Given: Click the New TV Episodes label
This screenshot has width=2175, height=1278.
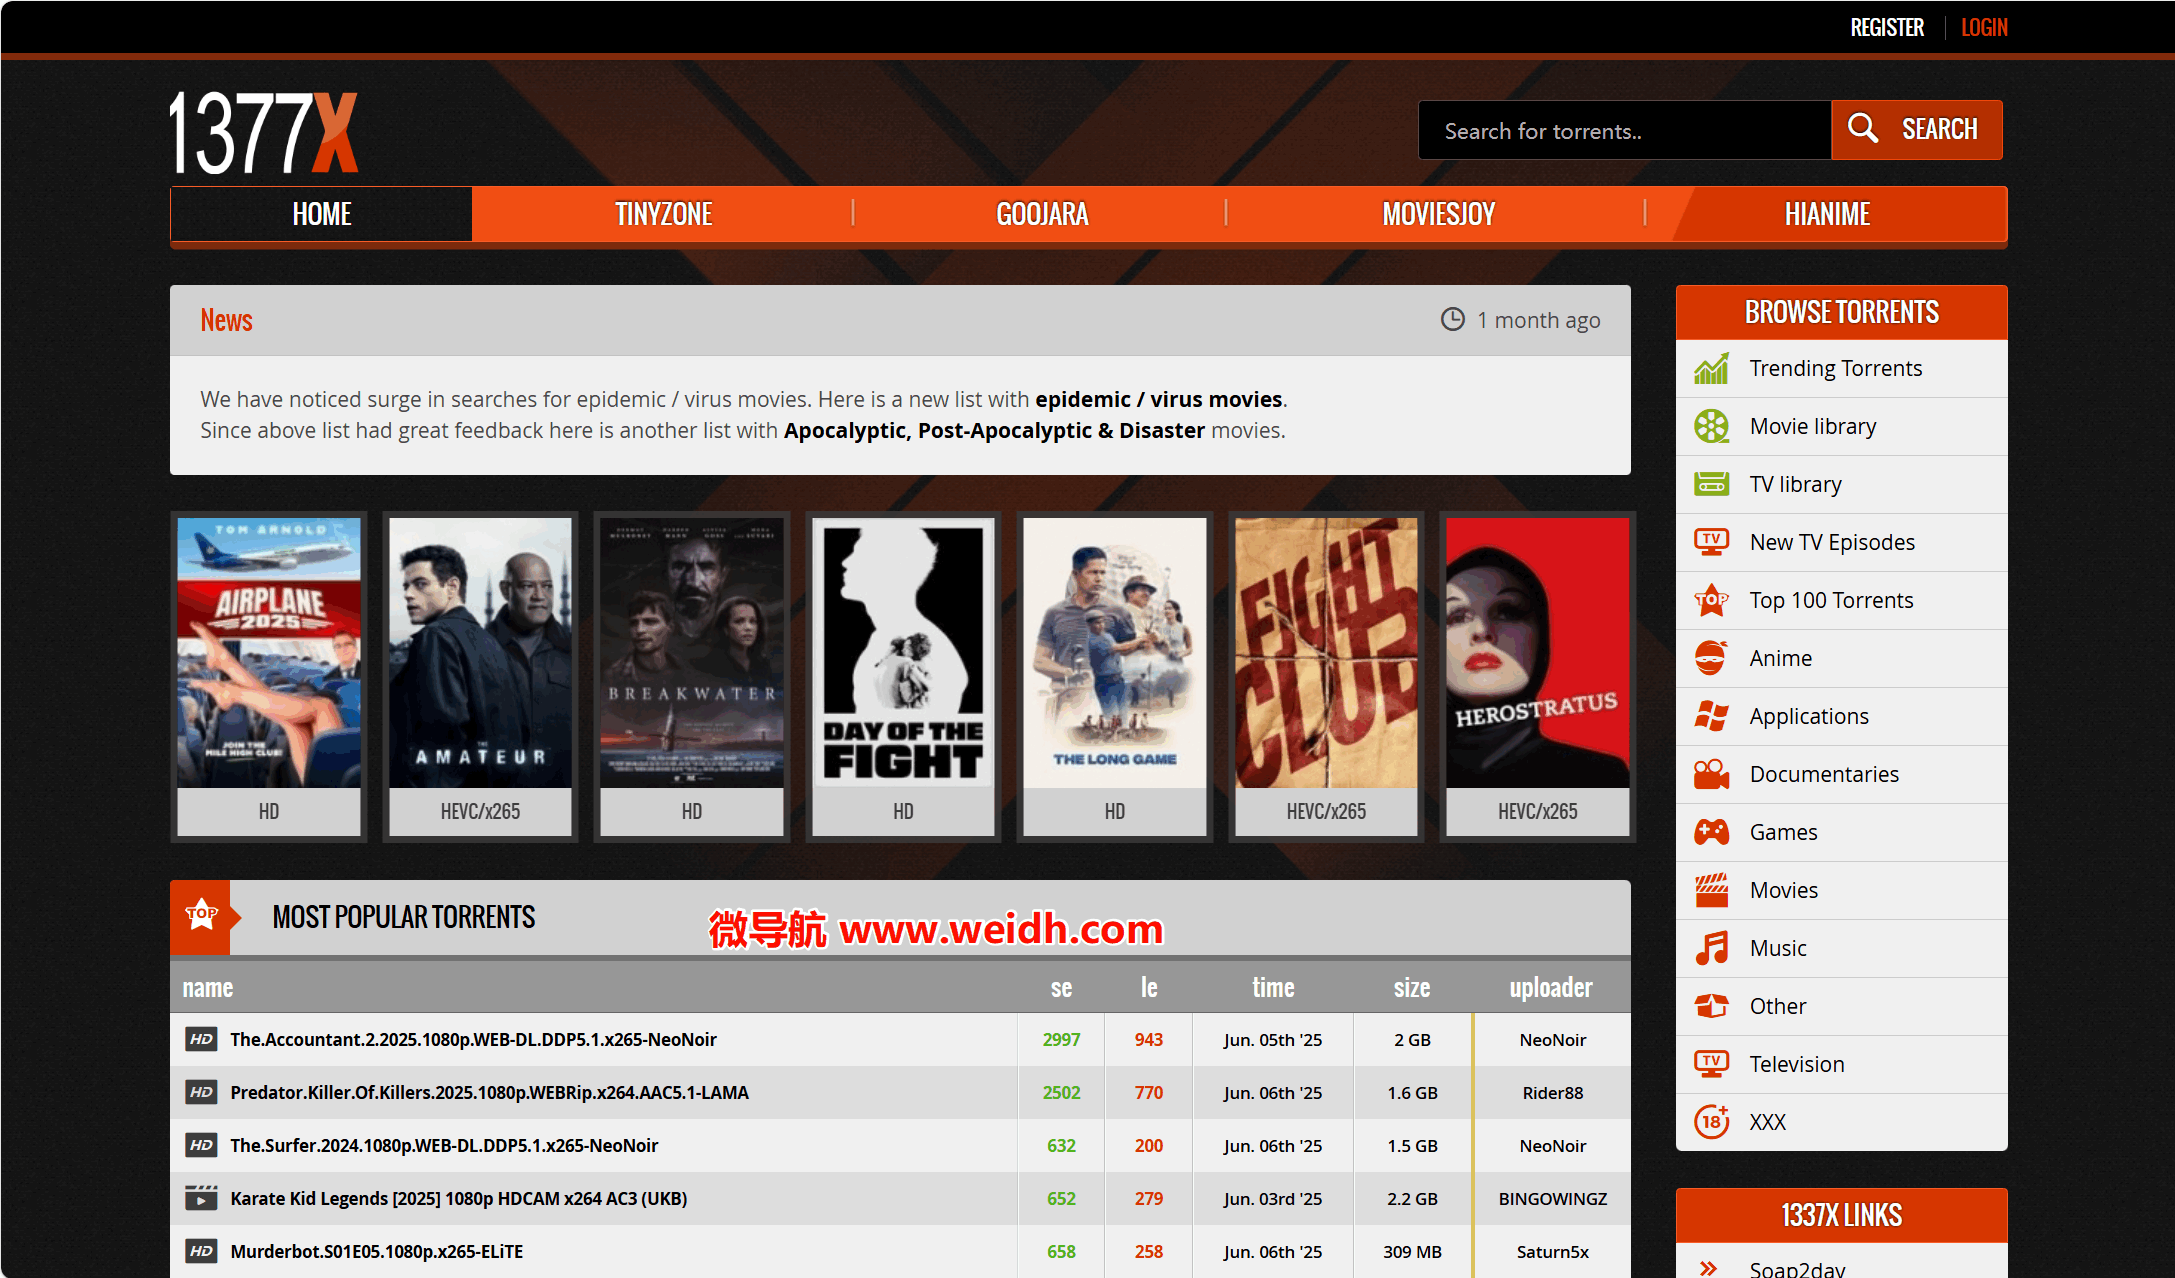Looking at the screenshot, I should coord(1832,543).
